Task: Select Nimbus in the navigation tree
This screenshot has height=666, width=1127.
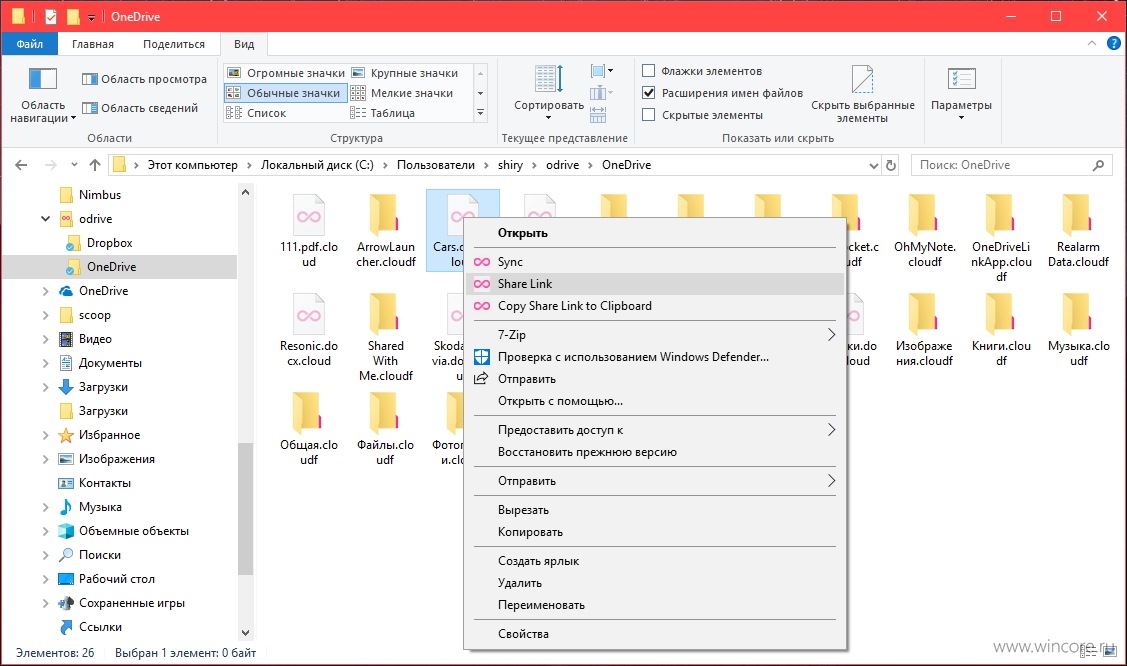Action: coord(100,195)
